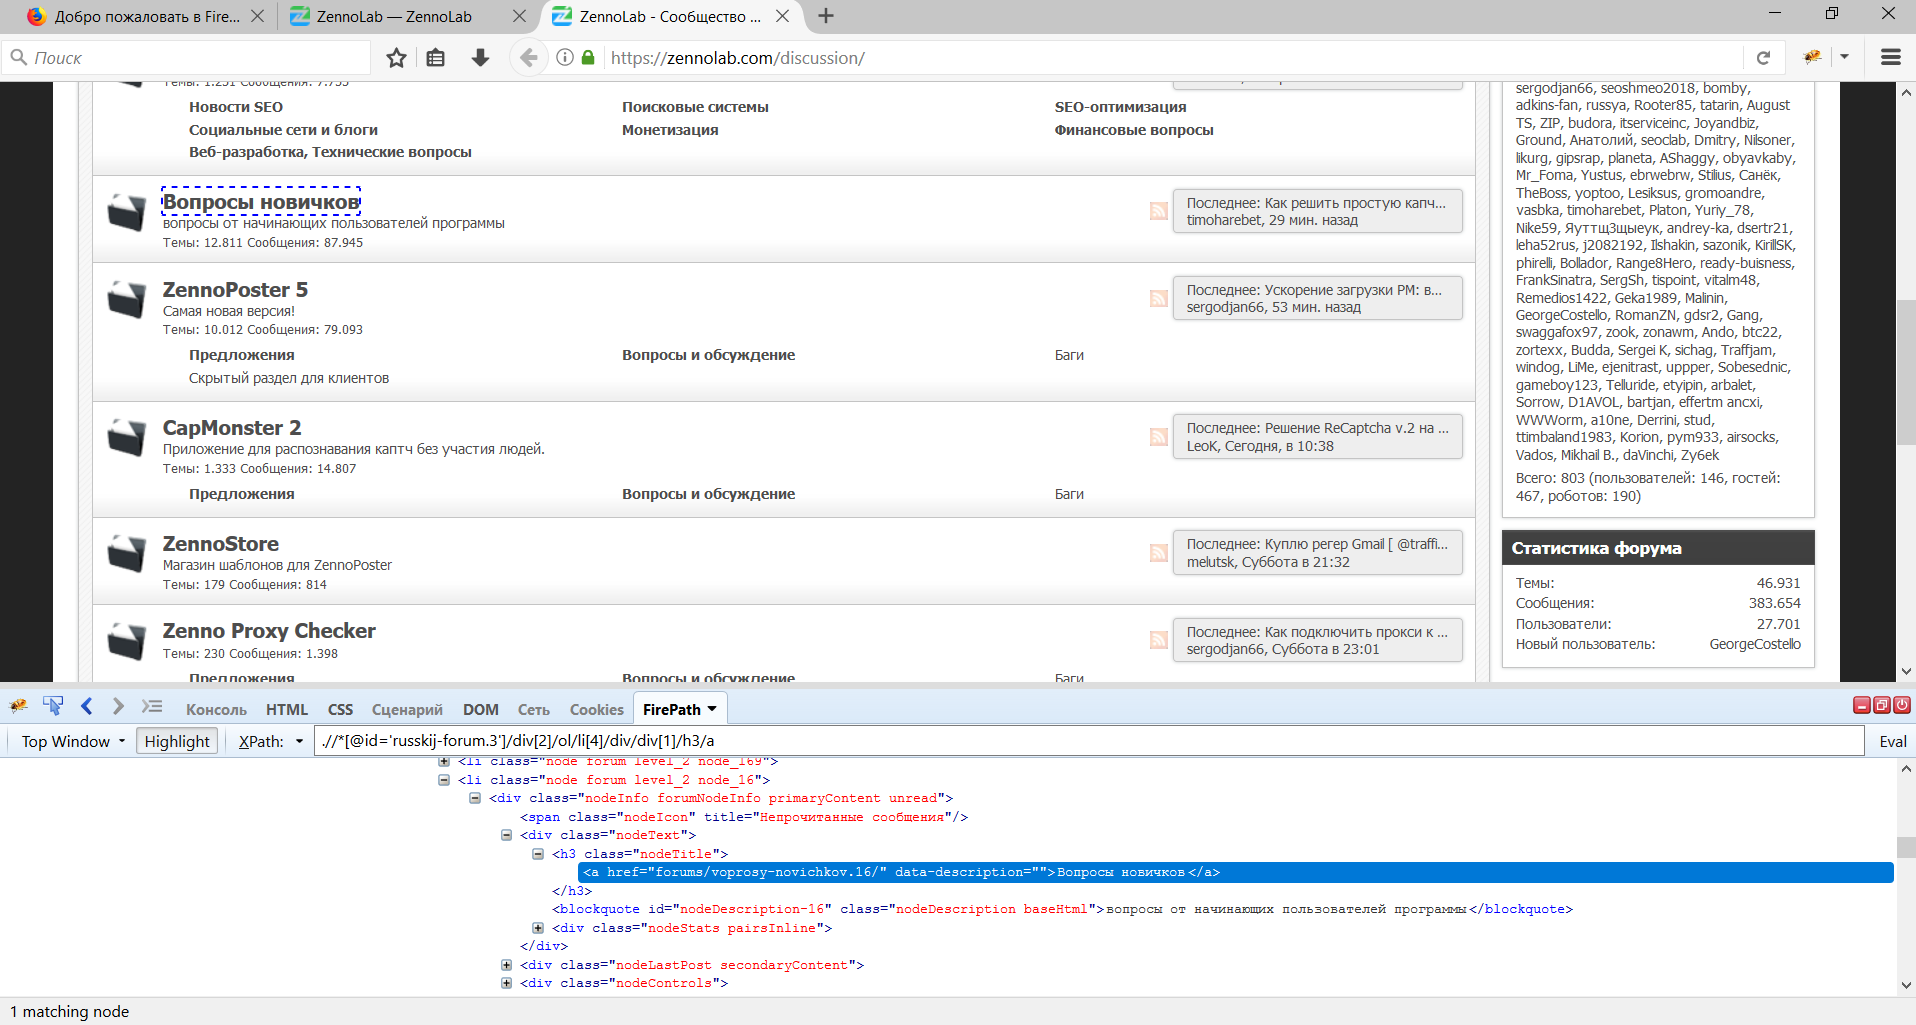Click the RSS feed icon for Вопросы новичков
The width and height of the screenshot is (1916, 1025).
pos(1158,211)
